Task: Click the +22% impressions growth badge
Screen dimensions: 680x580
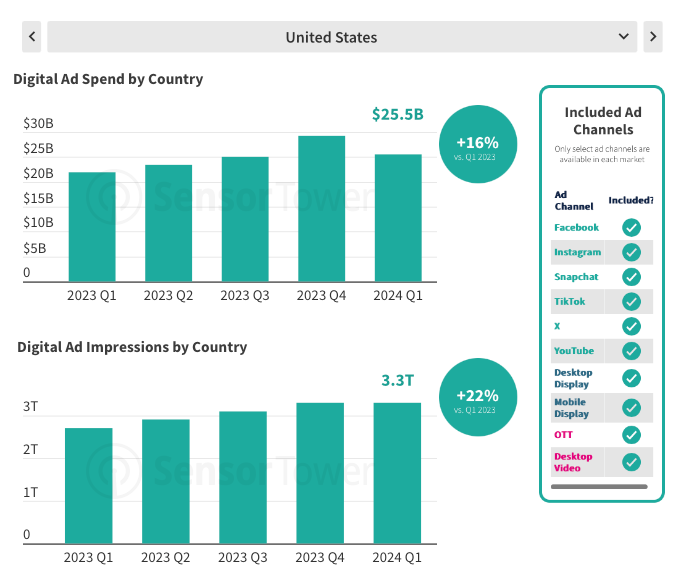Action: [477, 397]
